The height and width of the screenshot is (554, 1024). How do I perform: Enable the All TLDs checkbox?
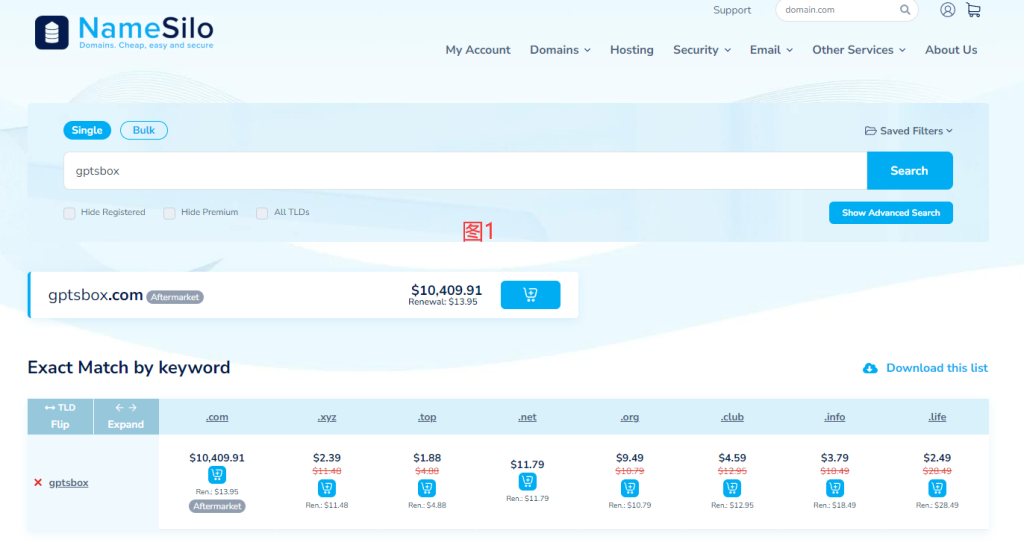point(262,213)
